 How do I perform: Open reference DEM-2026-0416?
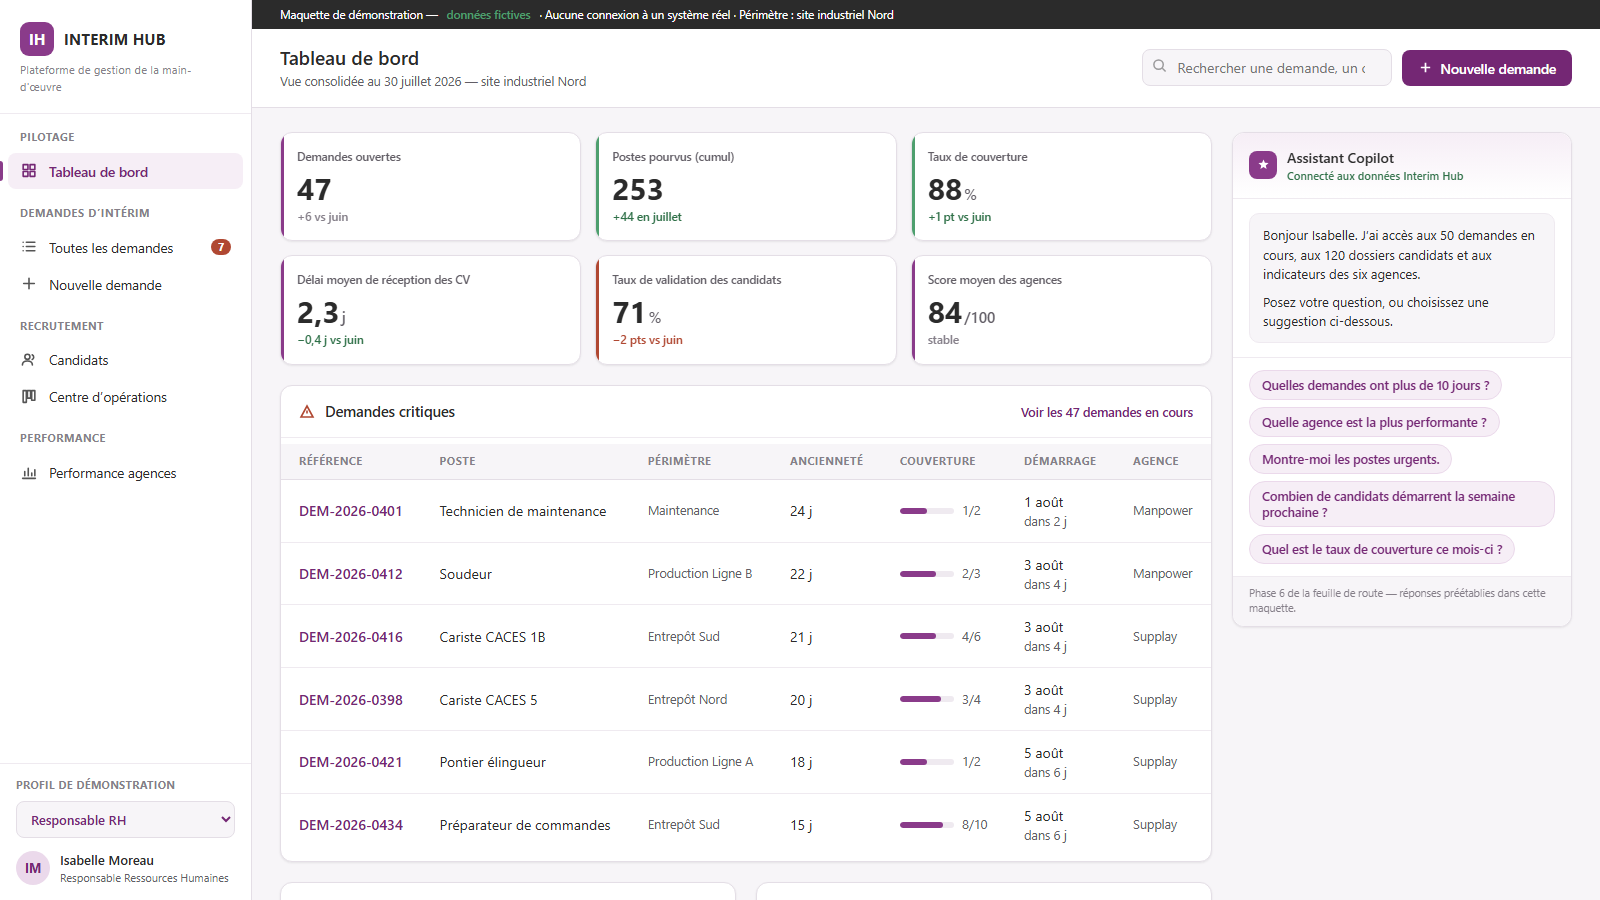[350, 637]
